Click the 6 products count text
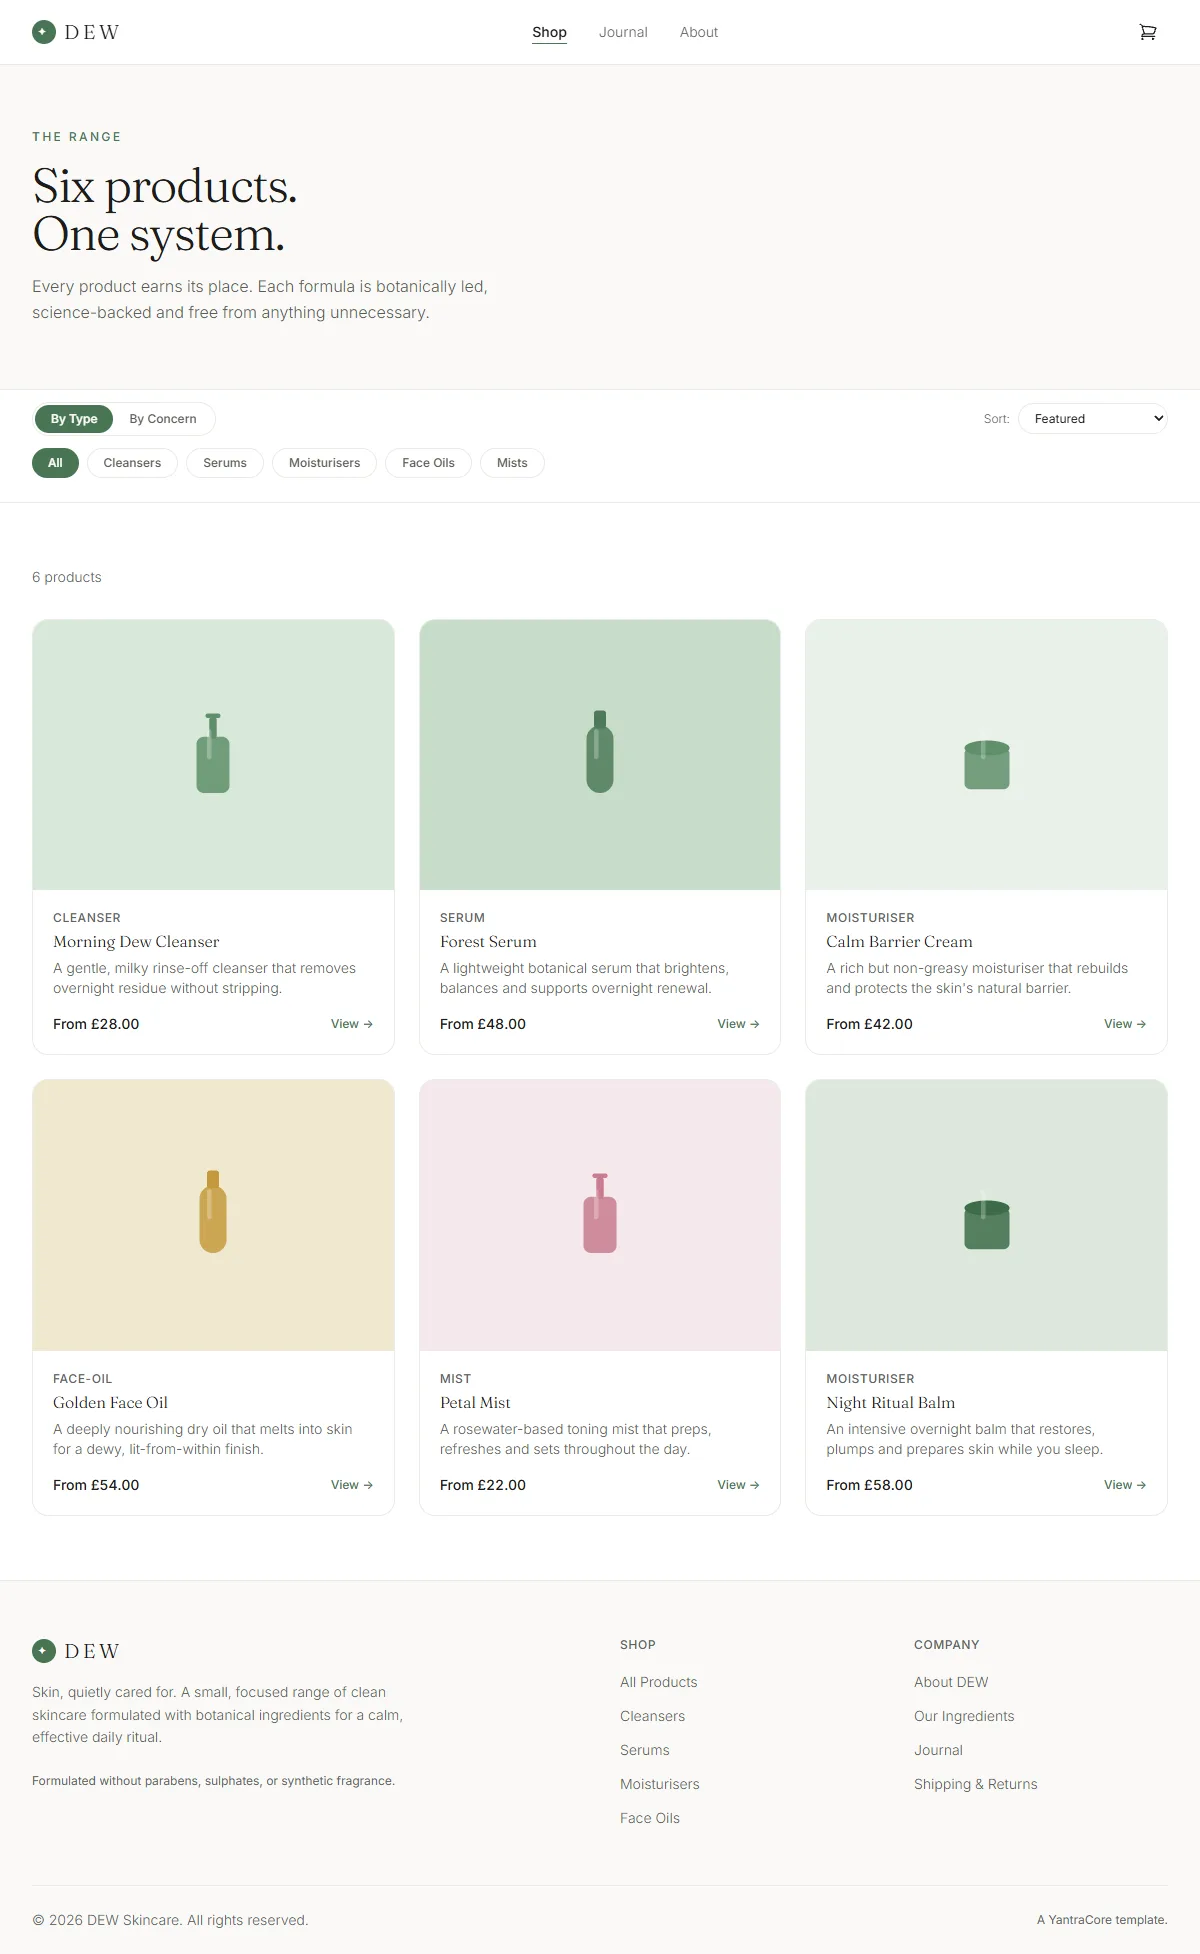Image resolution: width=1200 pixels, height=1954 pixels. pos(67,577)
